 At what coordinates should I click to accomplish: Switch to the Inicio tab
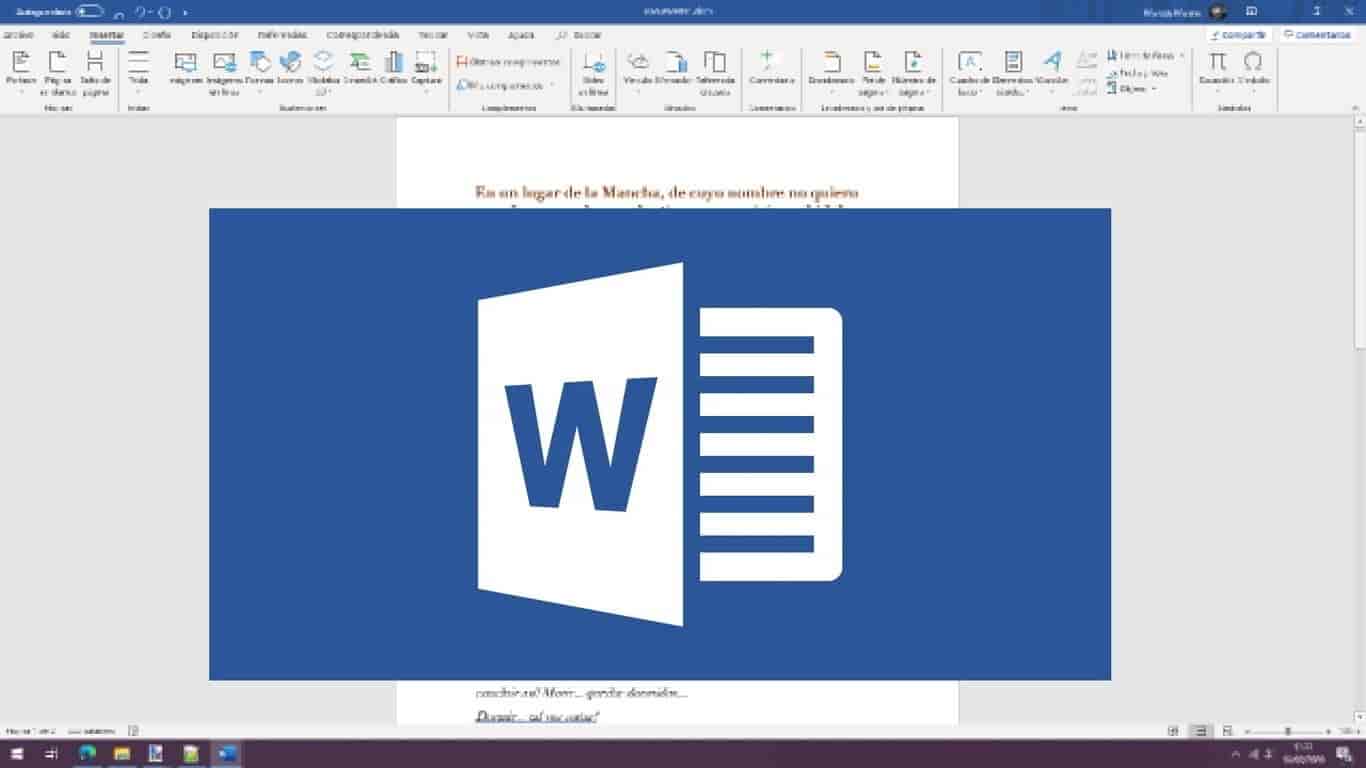point(61,35)
